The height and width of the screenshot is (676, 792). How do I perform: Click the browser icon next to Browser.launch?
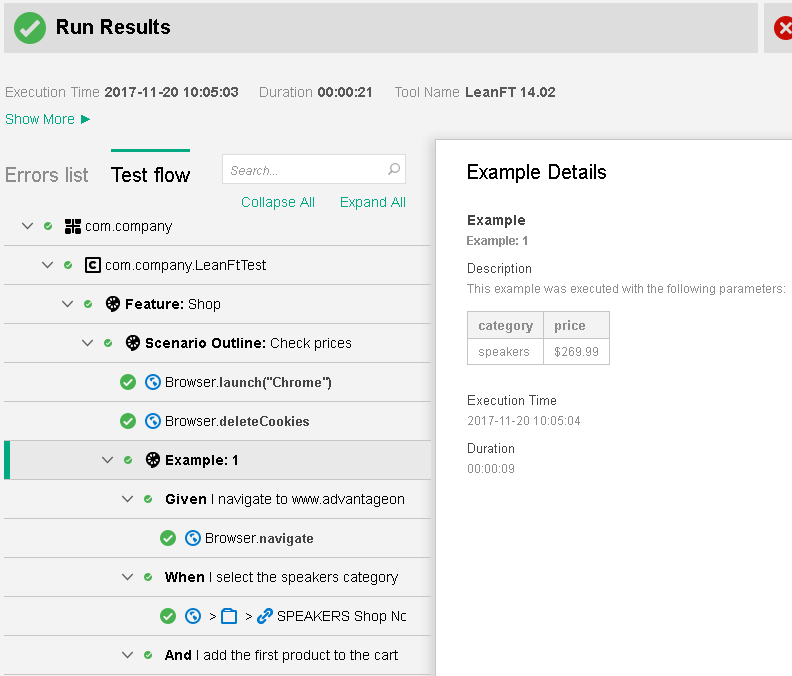tap(152, 382)
